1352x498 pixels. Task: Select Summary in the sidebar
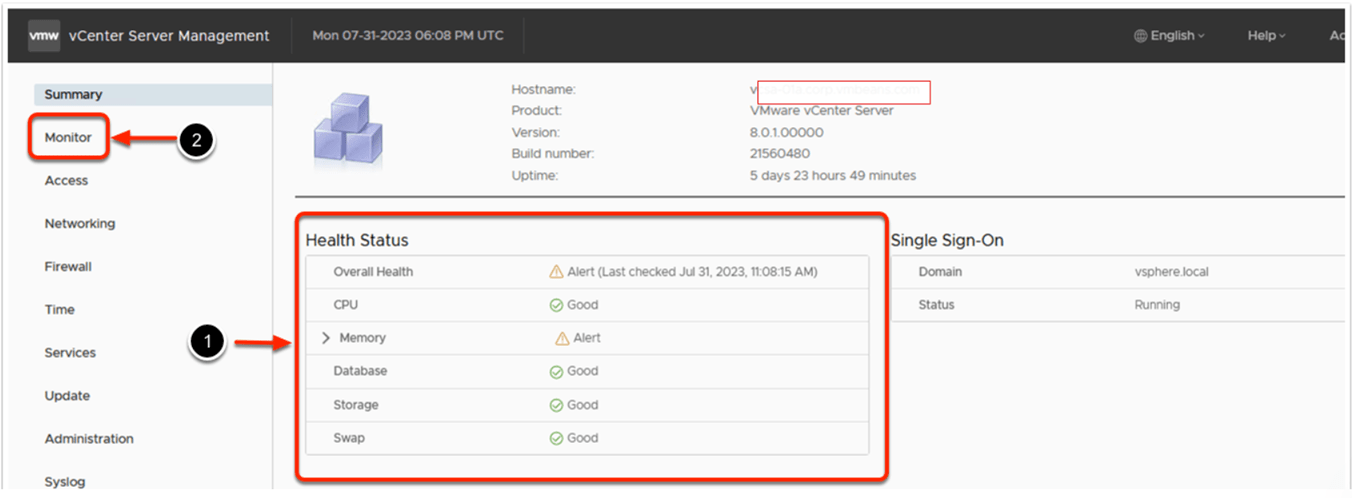click(x=73, y=95)
